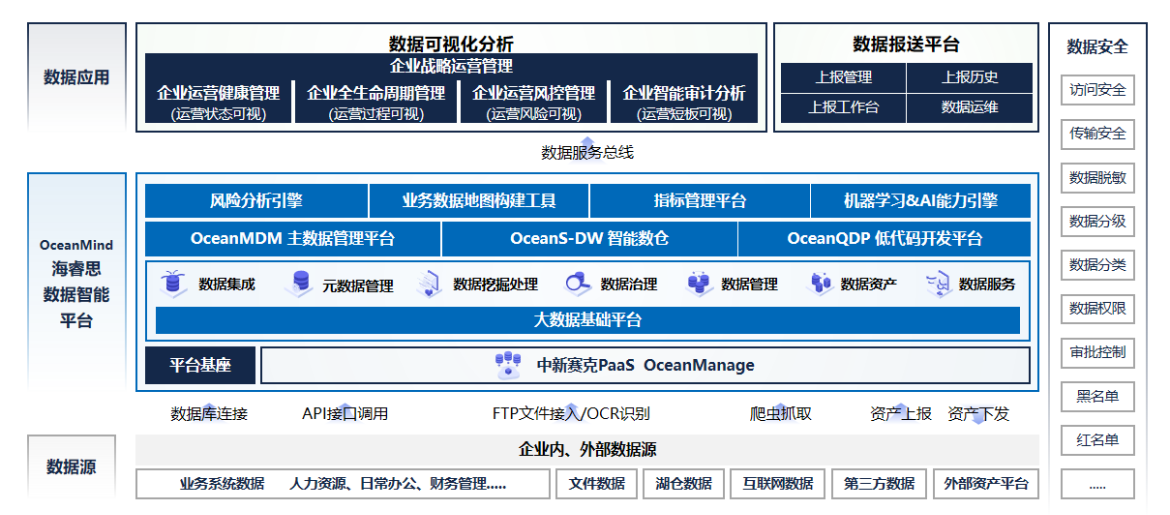Click the 数据源 layer label
Screen dimensions: 1170x515
[72, 467]
